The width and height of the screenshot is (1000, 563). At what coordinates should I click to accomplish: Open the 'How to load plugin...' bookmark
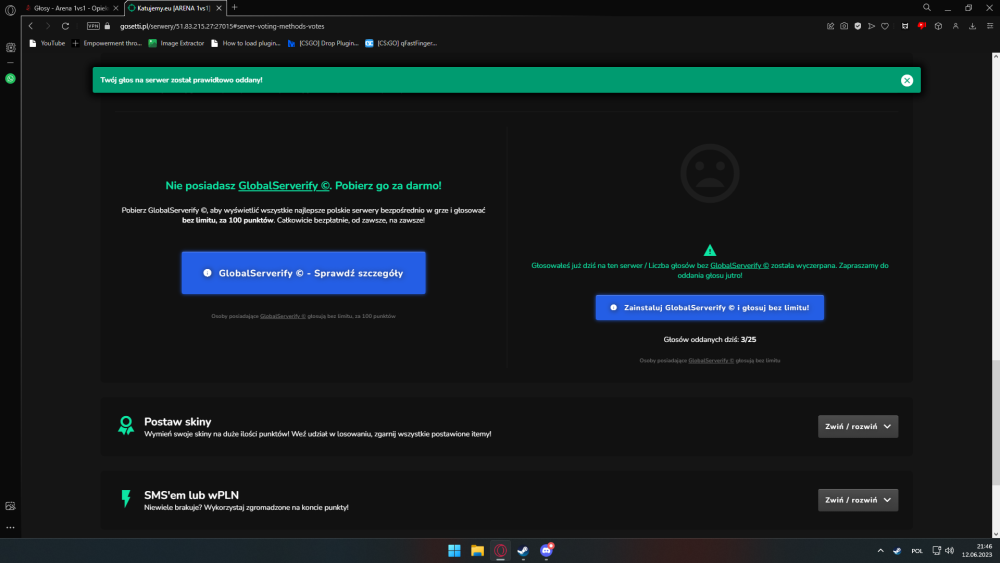[x=246, y=43]
